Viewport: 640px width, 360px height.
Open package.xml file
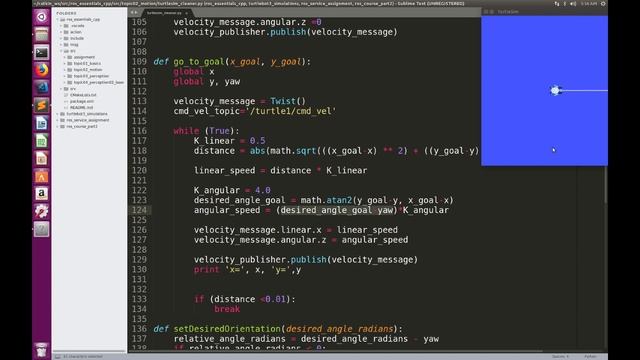click(82, 101)
